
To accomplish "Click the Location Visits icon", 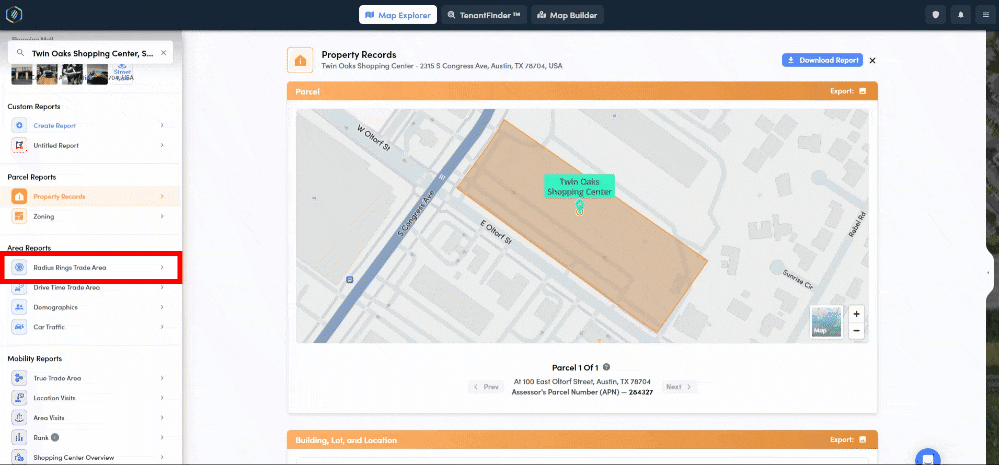I will pyautogui.click(x=20, y=398).
